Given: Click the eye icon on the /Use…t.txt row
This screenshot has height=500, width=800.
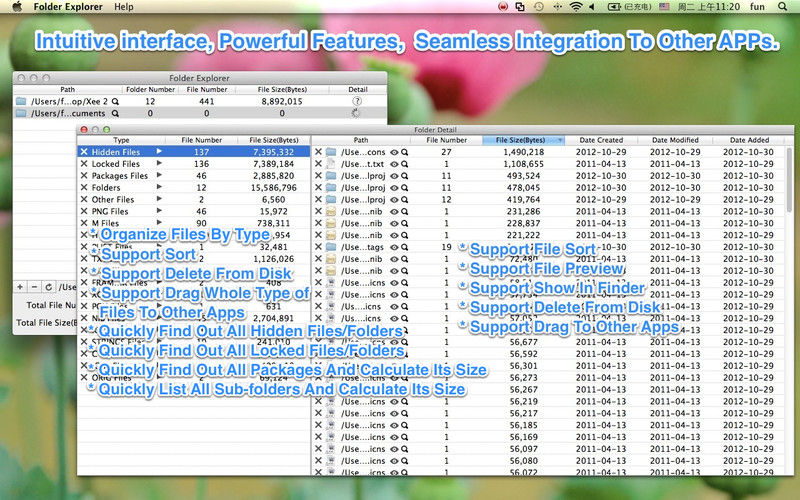Looking at the screenshot, I should tap(394, 164).
